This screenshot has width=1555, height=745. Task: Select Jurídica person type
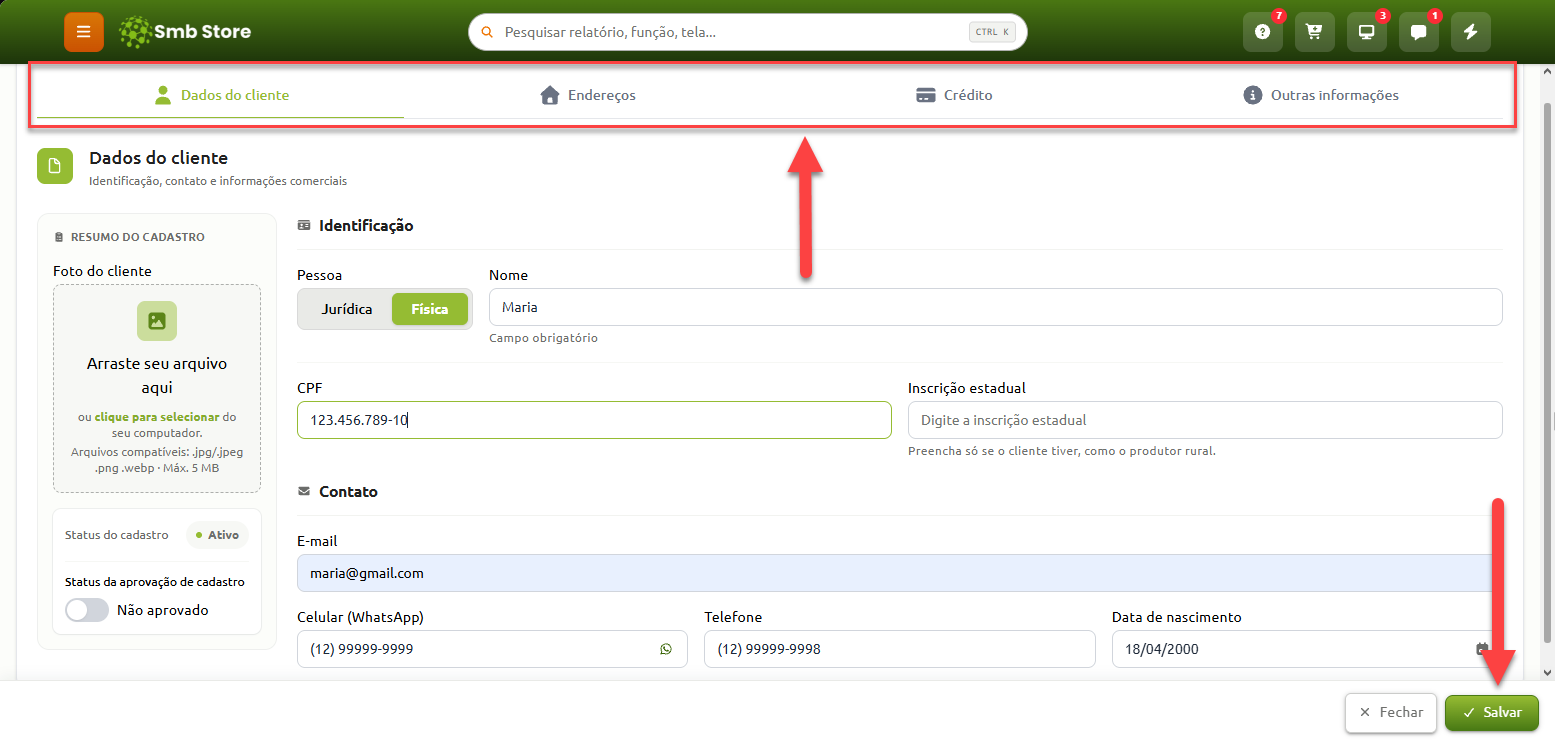point(347,309)
